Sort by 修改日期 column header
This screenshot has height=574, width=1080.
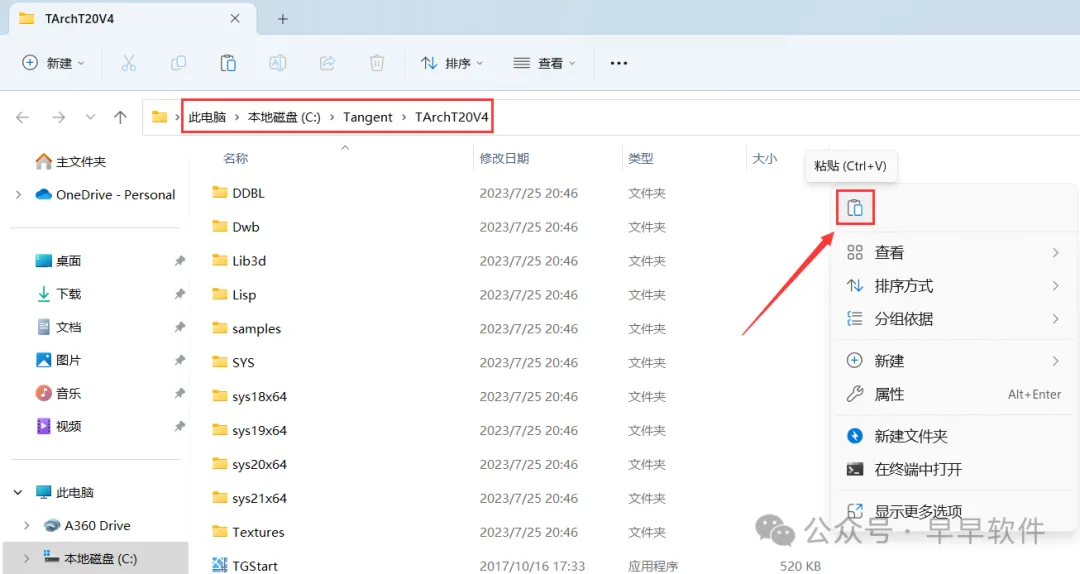(x=504, y=158)
